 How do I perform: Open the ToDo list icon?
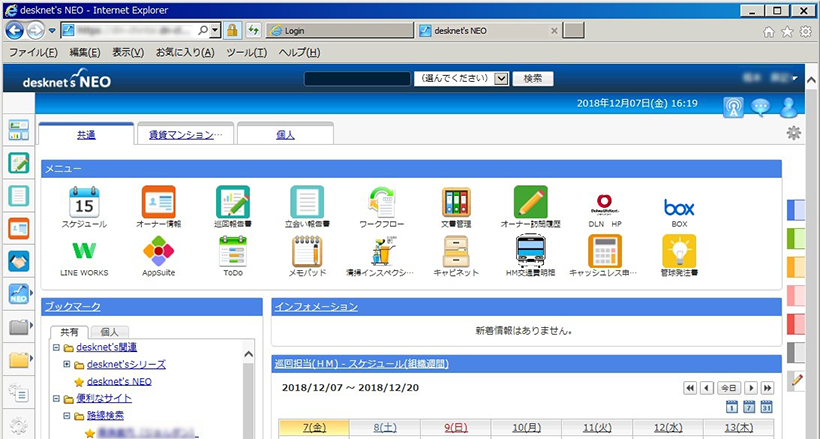(232, 250)
